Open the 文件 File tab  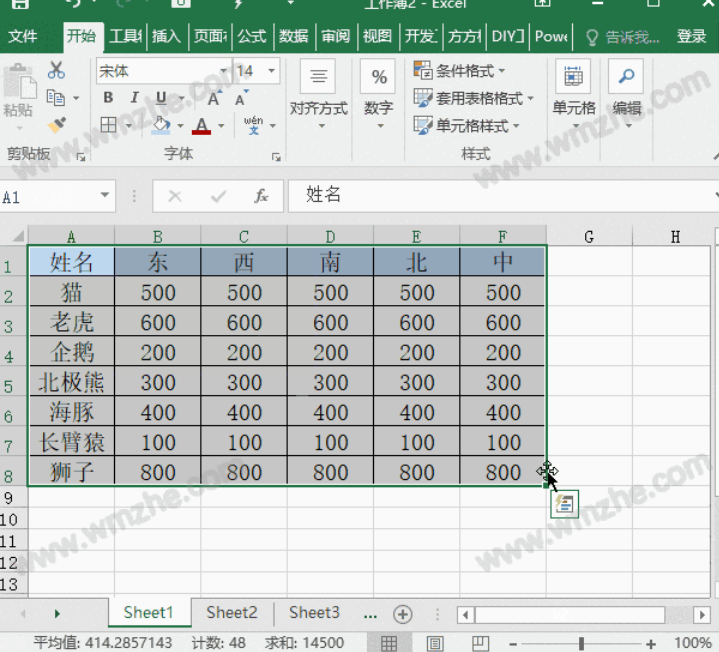click(x=22, y=36)
